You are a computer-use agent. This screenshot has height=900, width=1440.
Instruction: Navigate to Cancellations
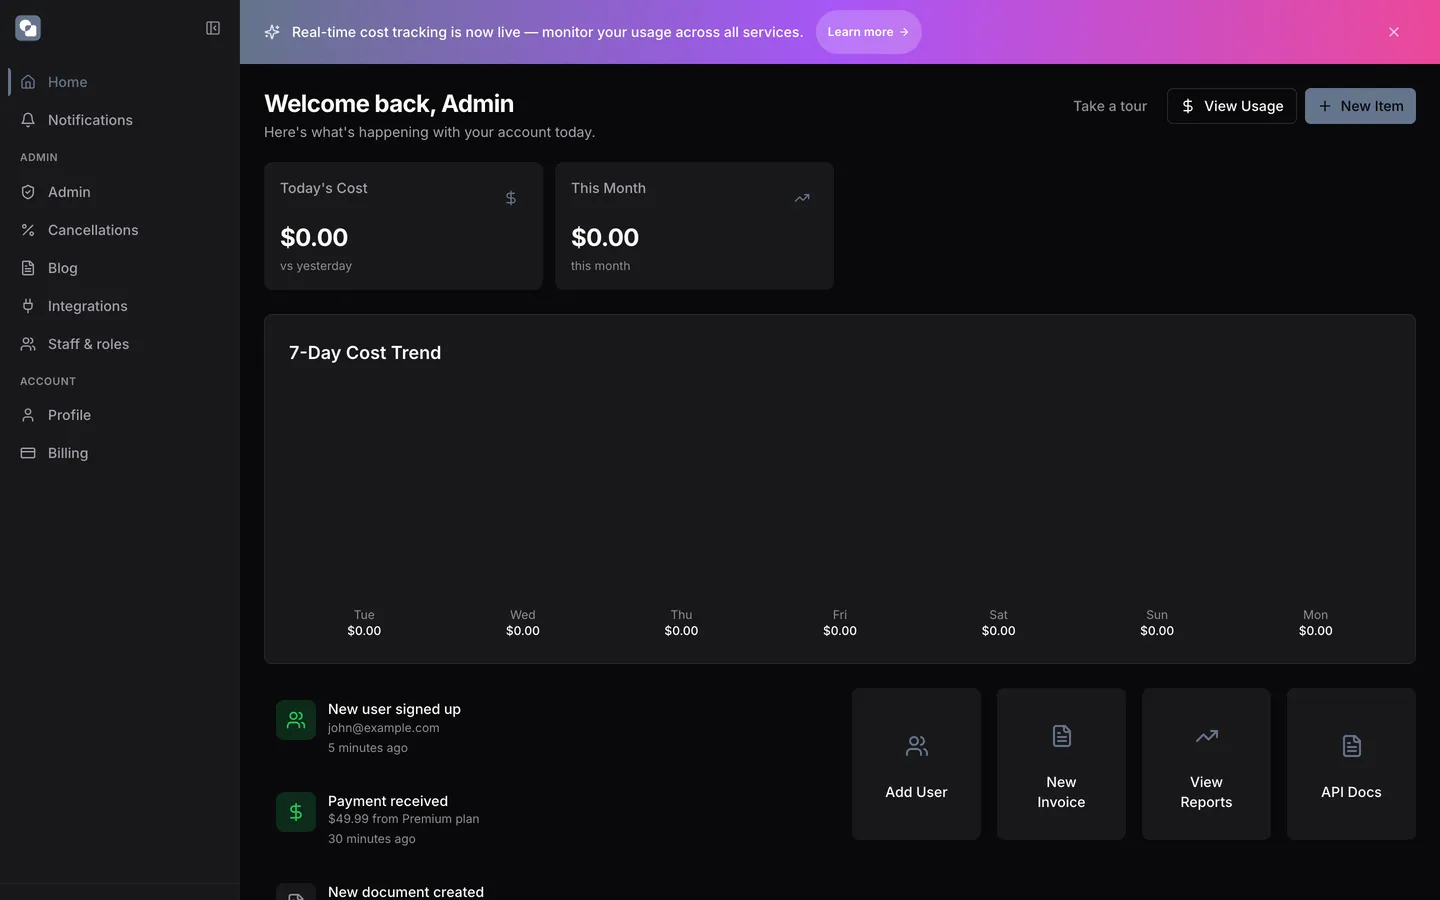tap(120, 230)
